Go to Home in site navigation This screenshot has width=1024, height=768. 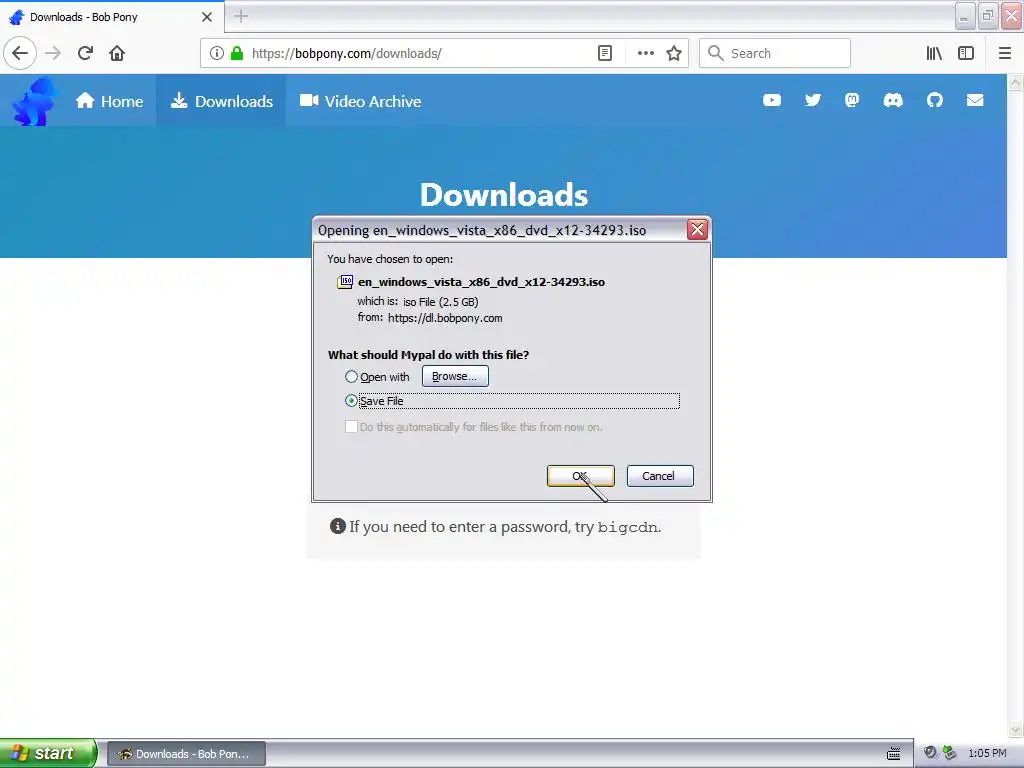pyautogui.click(x=109, y=101)
